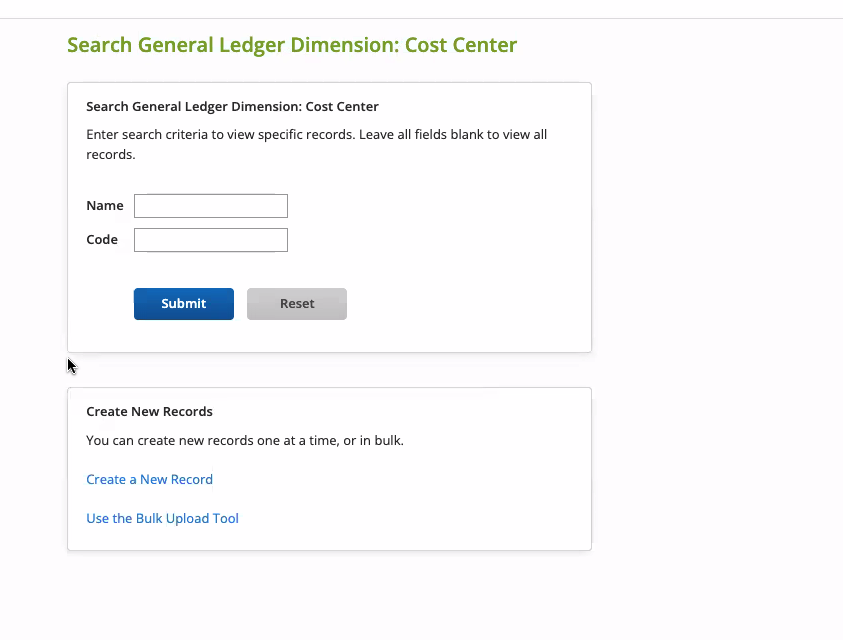The height and width of the screenshot is (640, 843).
Task: Focus the text box beside the Name label
Action: tap(211, 206)
